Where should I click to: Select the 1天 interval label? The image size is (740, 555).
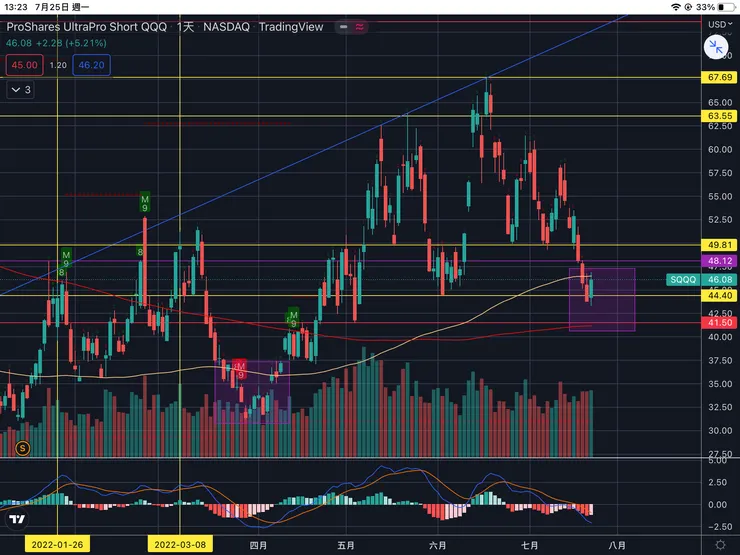tap(185, 27)
